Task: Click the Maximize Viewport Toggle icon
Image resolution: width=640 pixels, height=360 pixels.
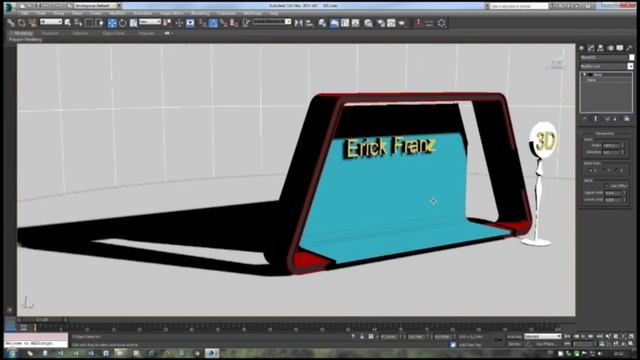Action: coord(631,344)
